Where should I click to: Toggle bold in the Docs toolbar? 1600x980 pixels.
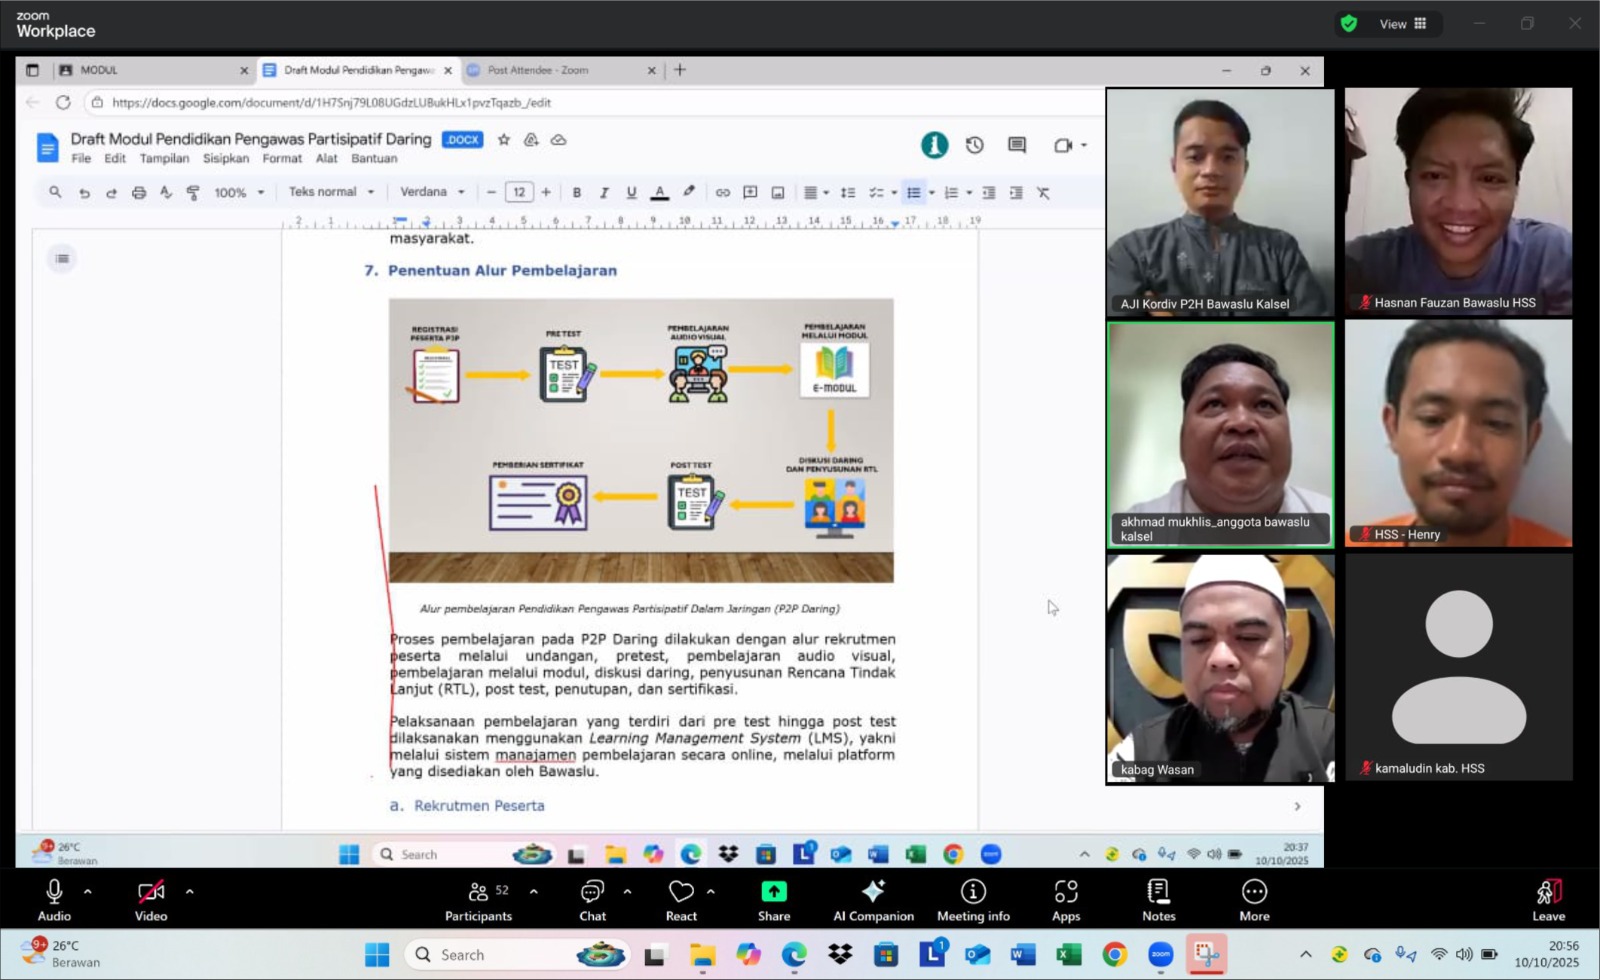(x=577, y=193)
